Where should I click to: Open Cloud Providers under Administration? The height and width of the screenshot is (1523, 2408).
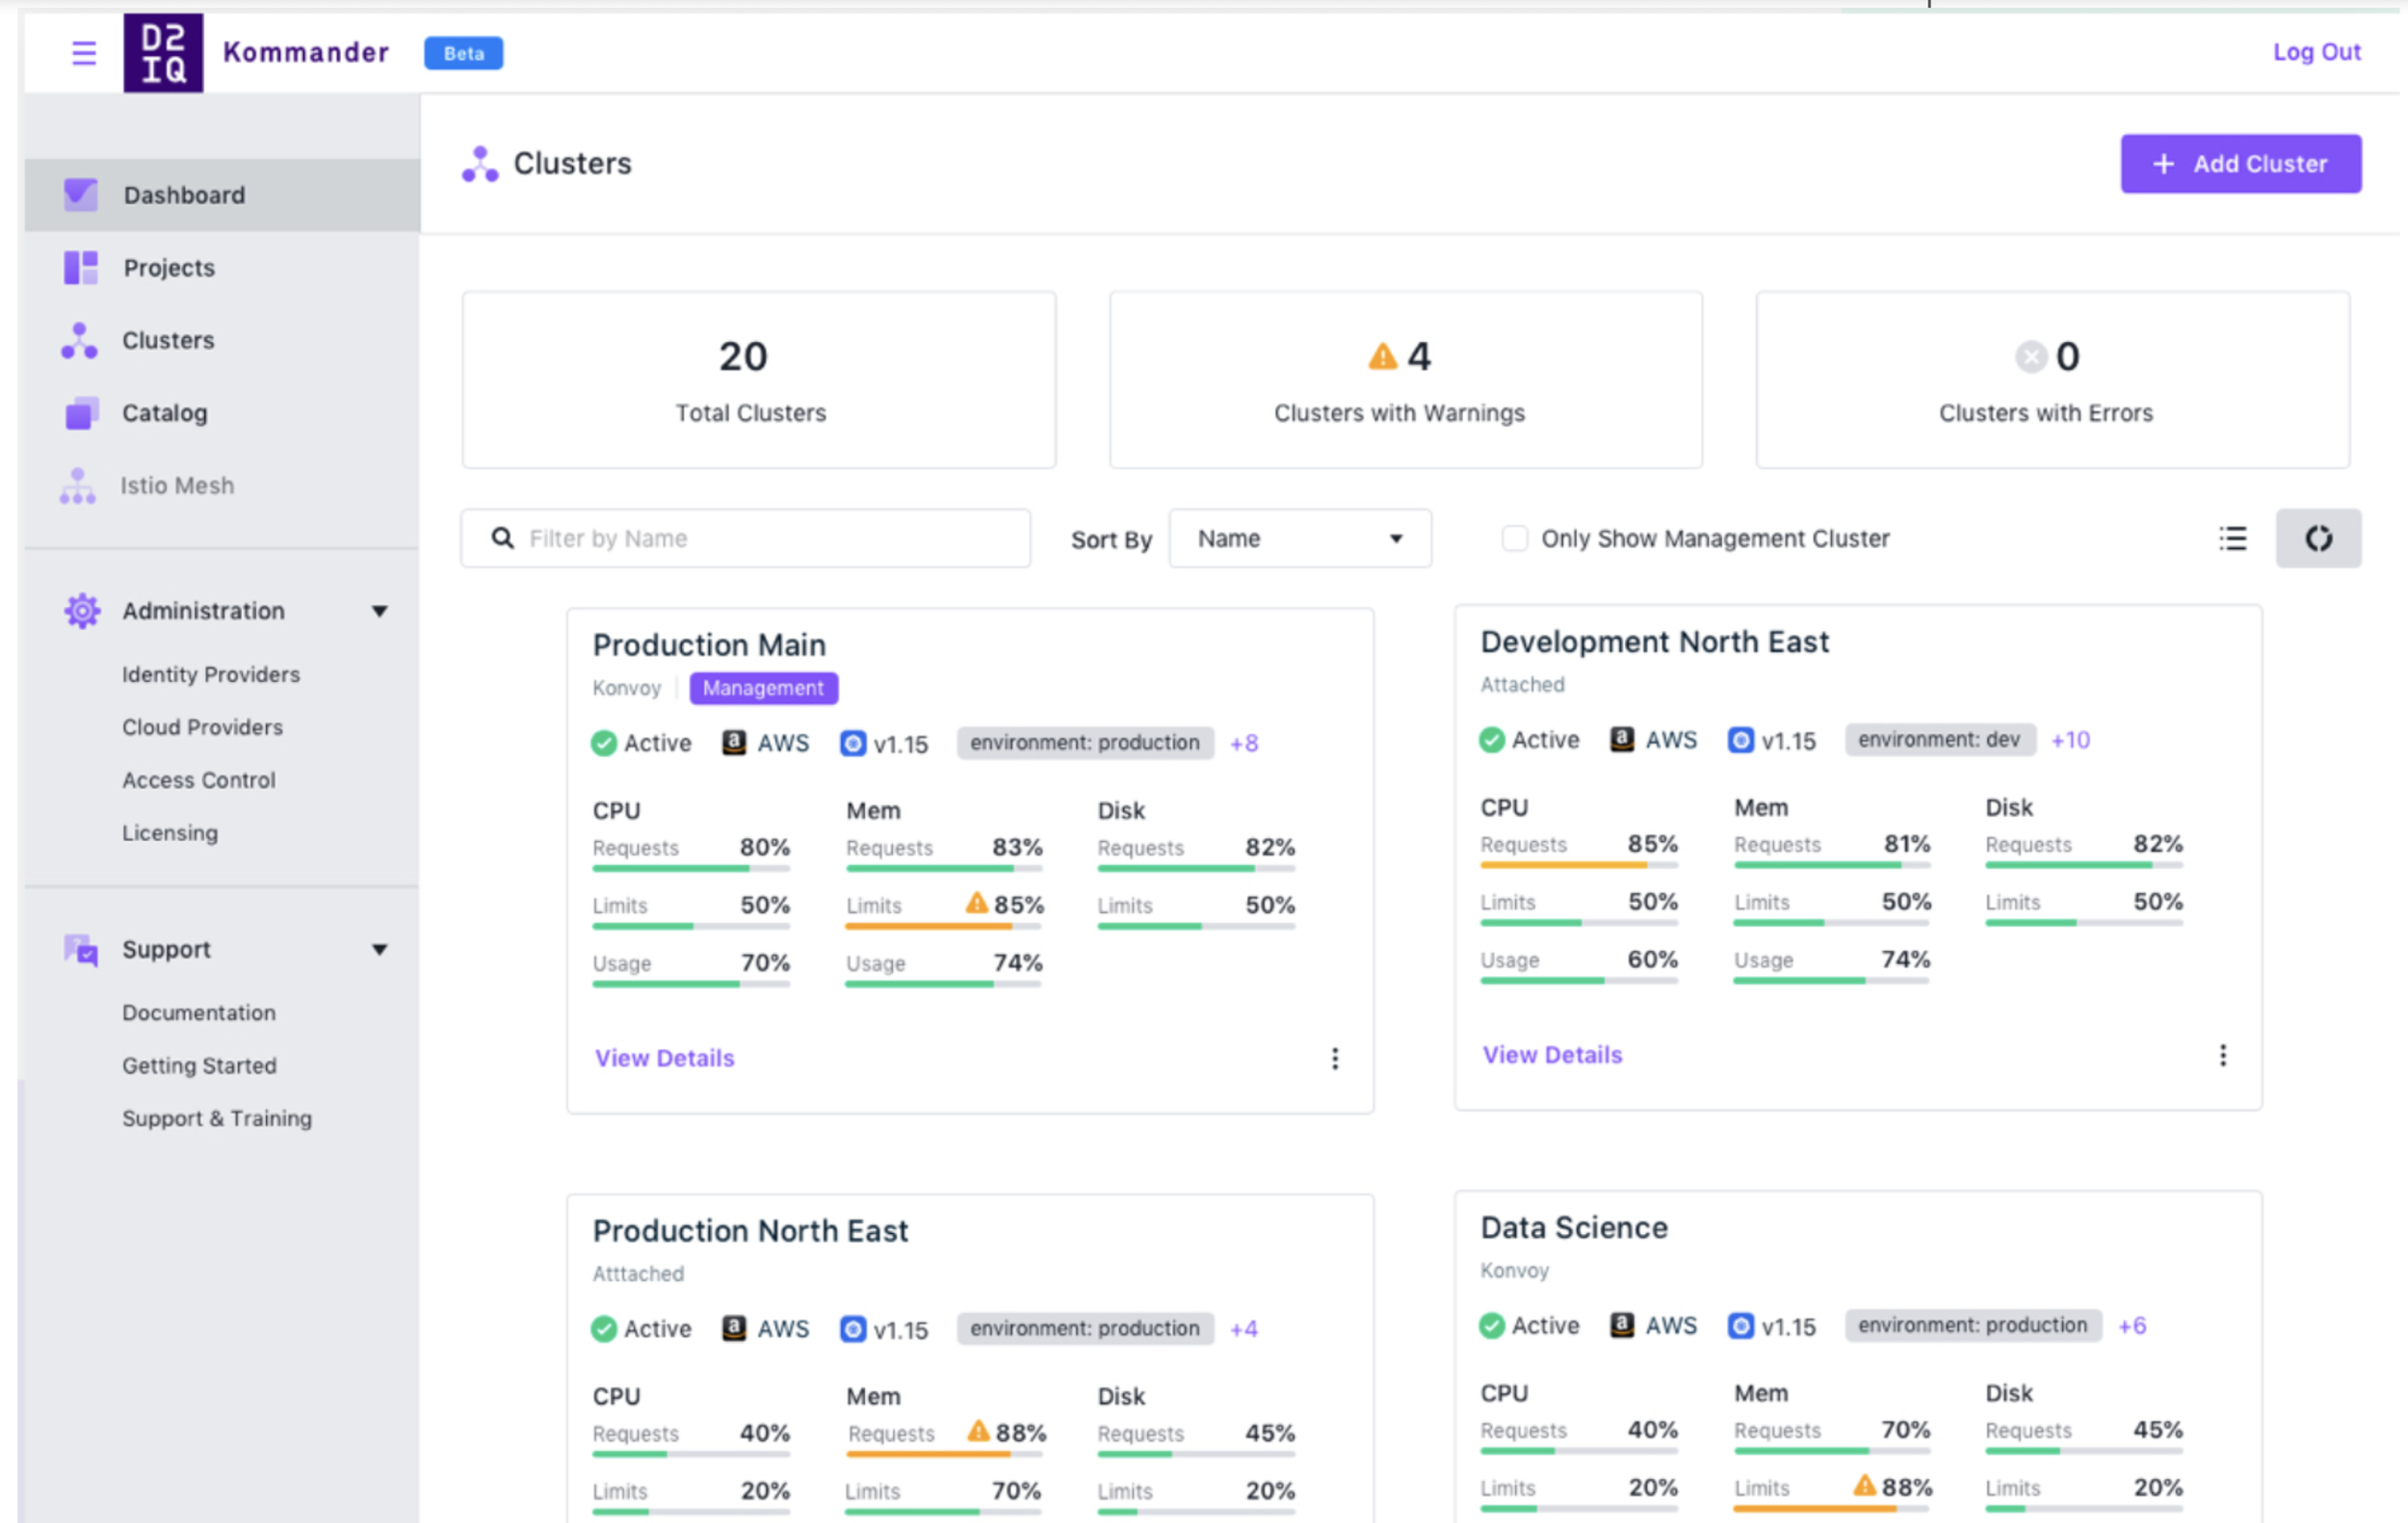pyautogui.click(x=202, y=727)
